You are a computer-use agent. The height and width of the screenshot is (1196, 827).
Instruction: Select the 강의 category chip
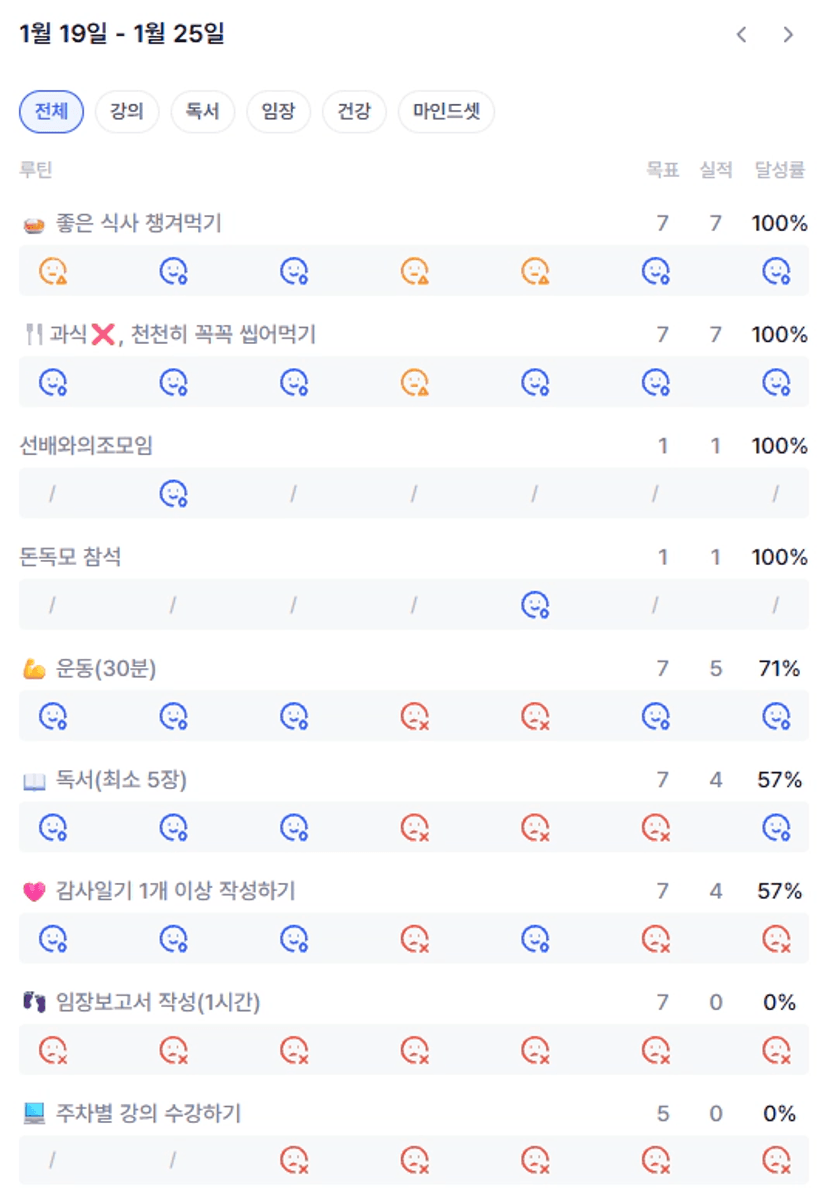pyautogui.click(x=127, y=112)
